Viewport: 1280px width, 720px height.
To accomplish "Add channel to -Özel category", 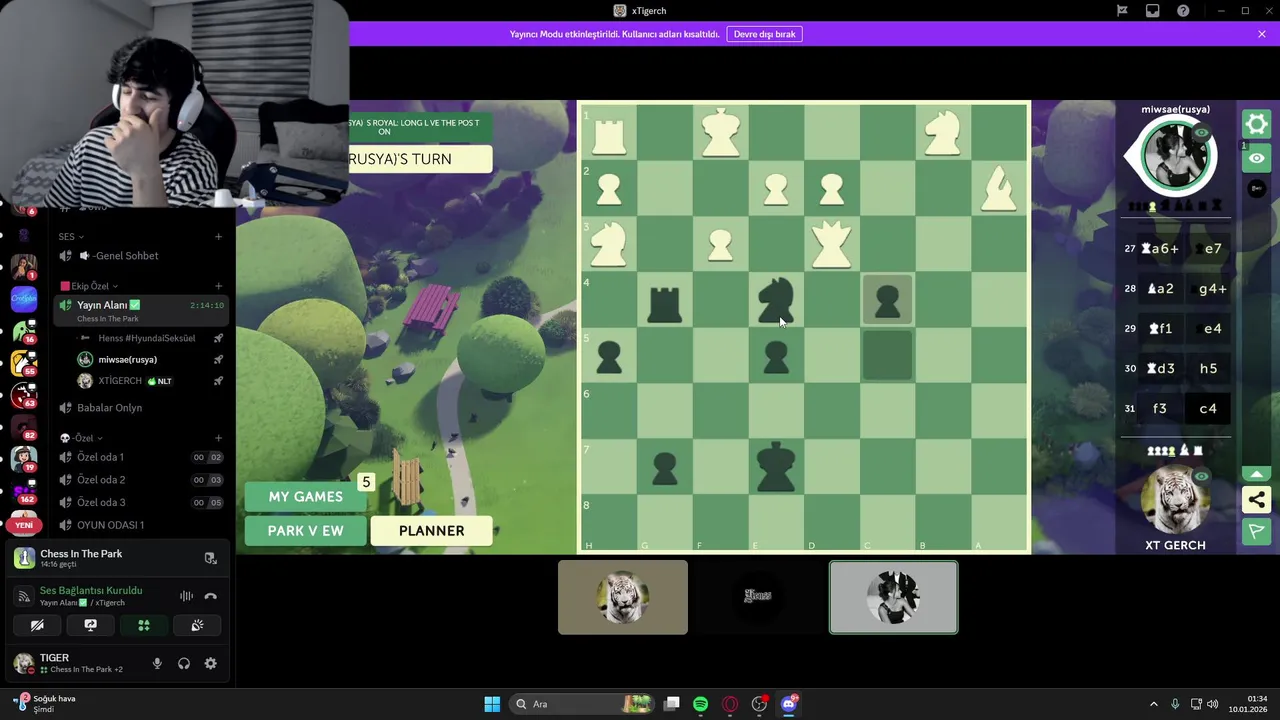I will [x=218, y=438].
